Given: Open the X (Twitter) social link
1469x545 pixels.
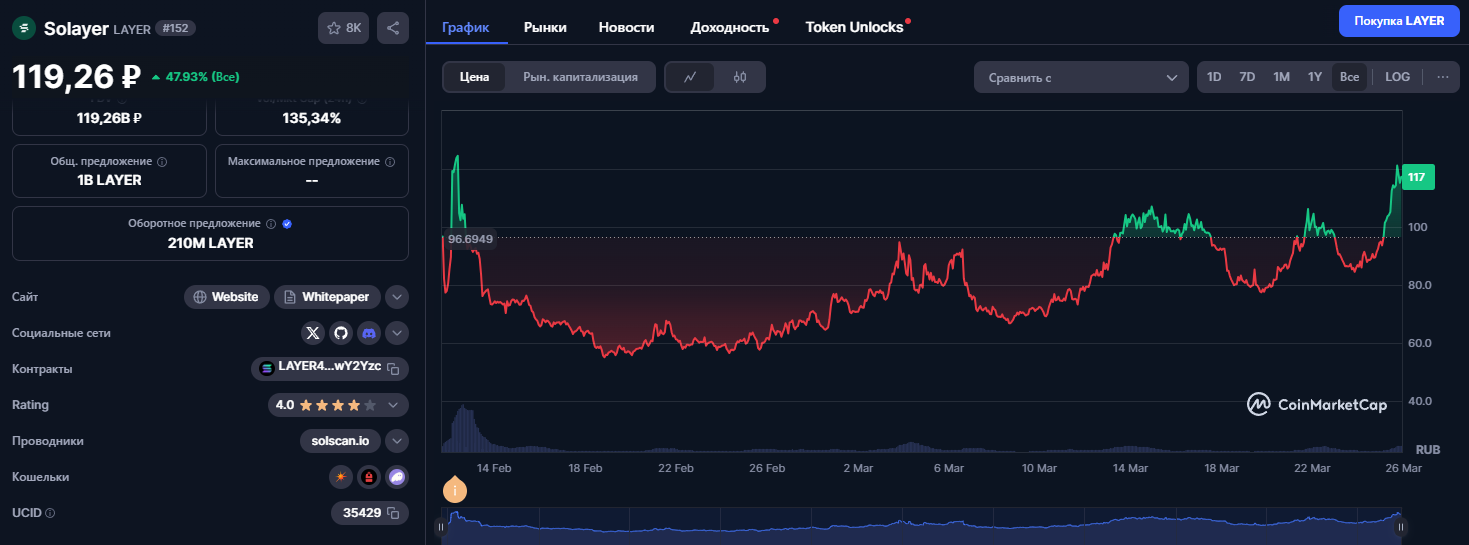Looking at the screenshot, I should click(313, 333).
